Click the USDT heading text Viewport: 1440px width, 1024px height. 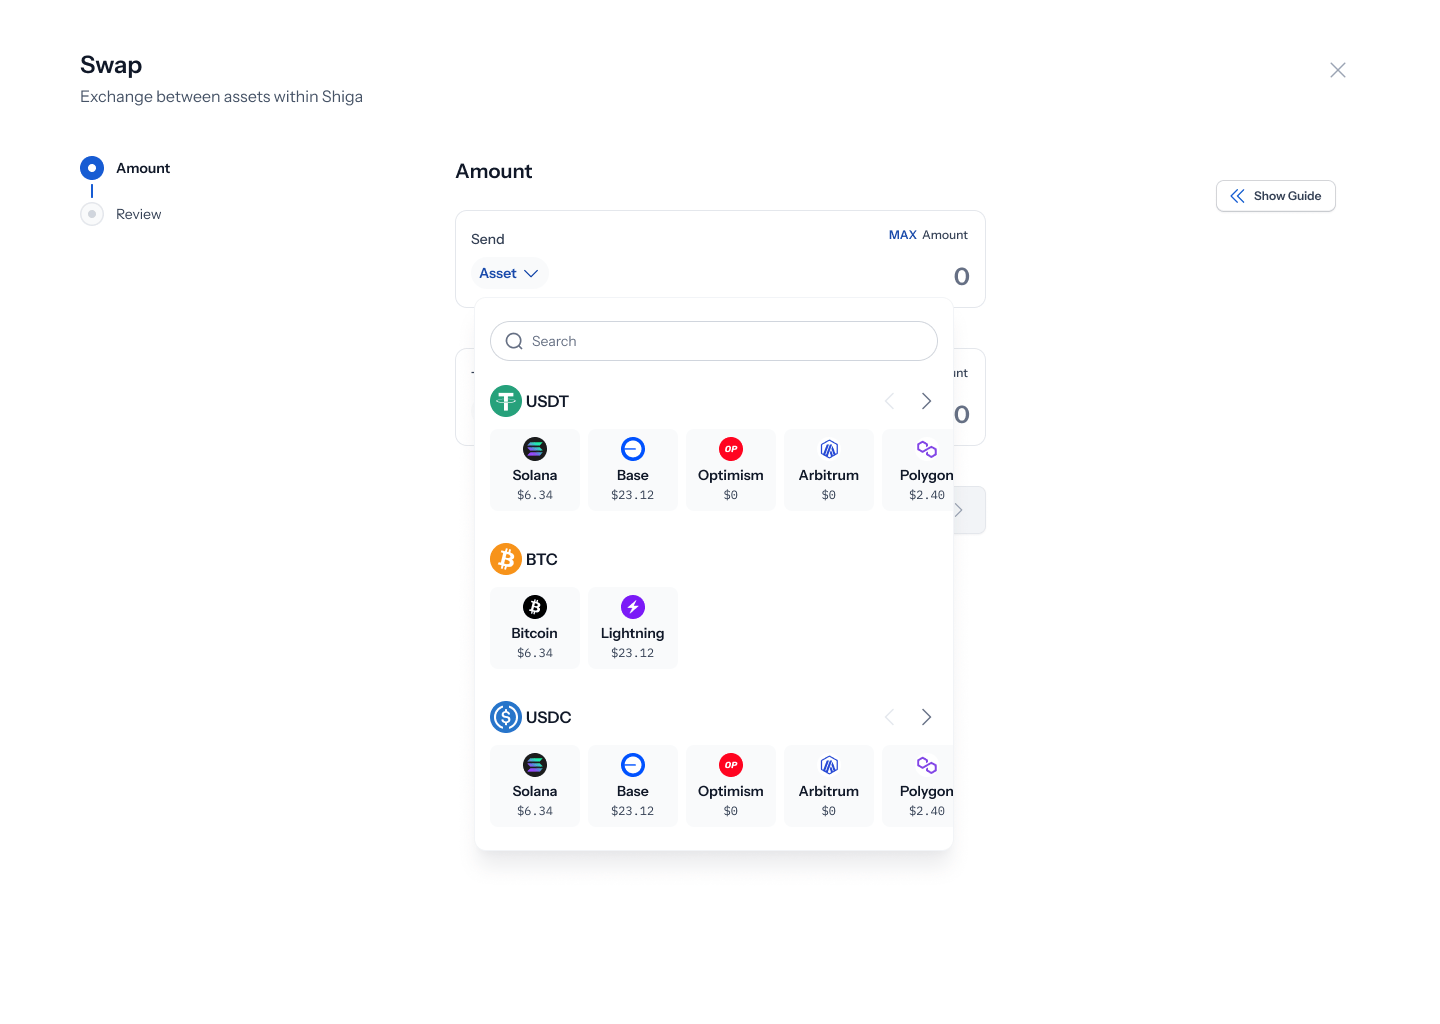point(547,401)
